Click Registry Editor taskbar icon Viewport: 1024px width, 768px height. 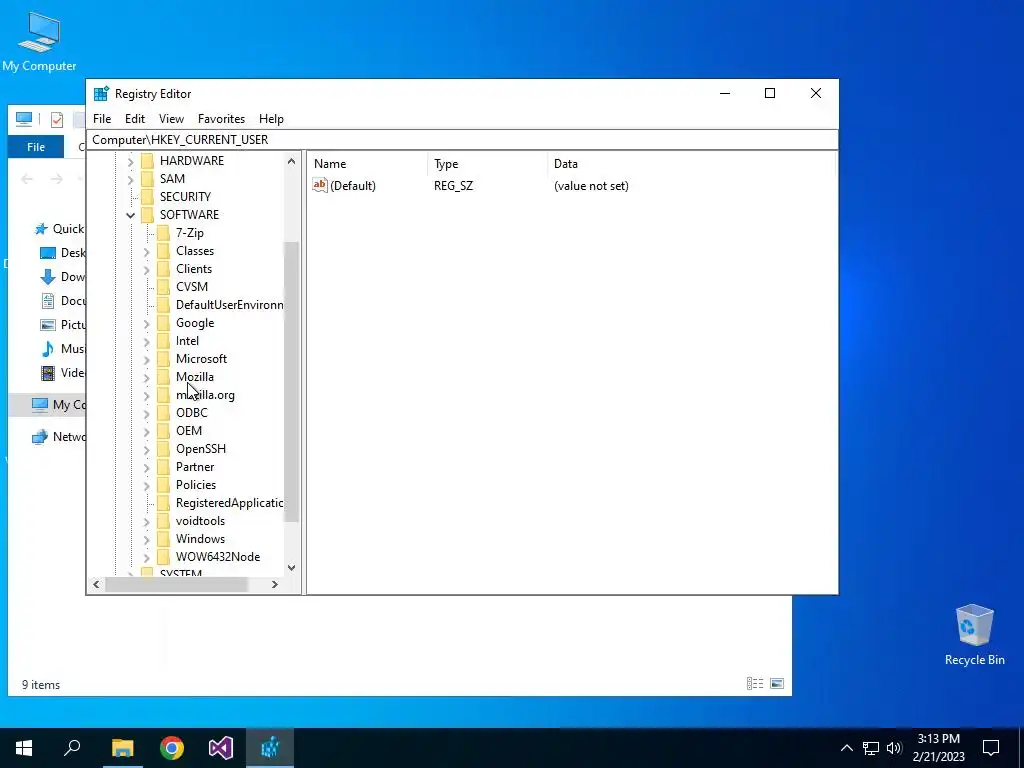pos(270,748)
